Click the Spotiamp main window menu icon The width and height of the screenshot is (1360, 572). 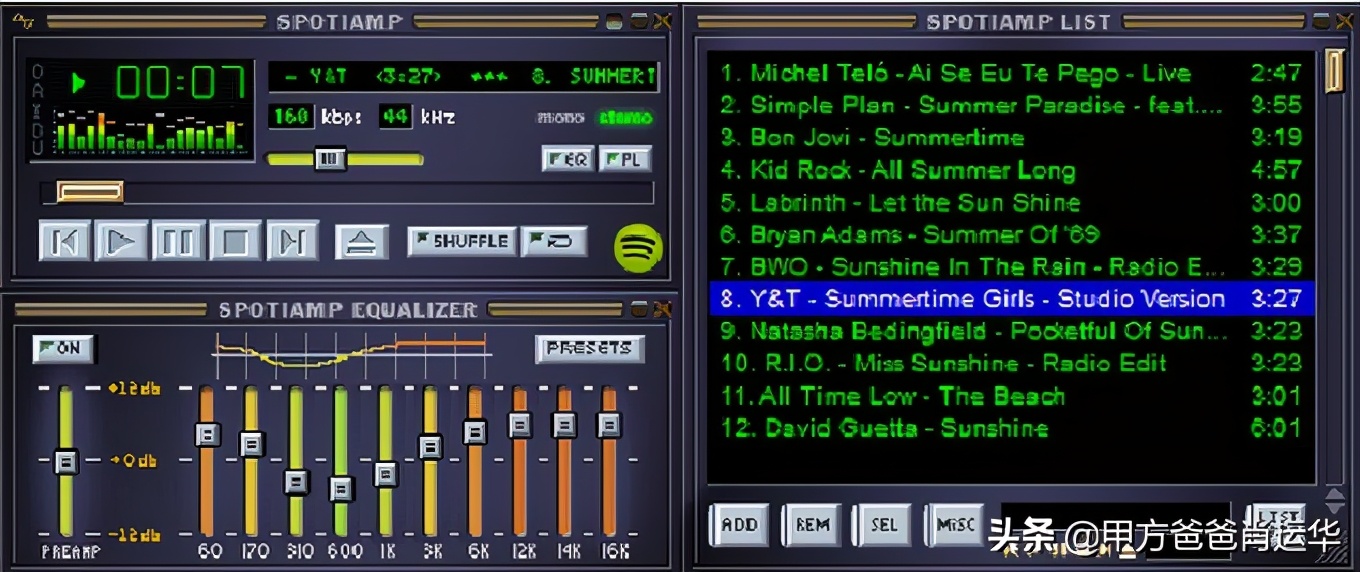coord(23,21)
